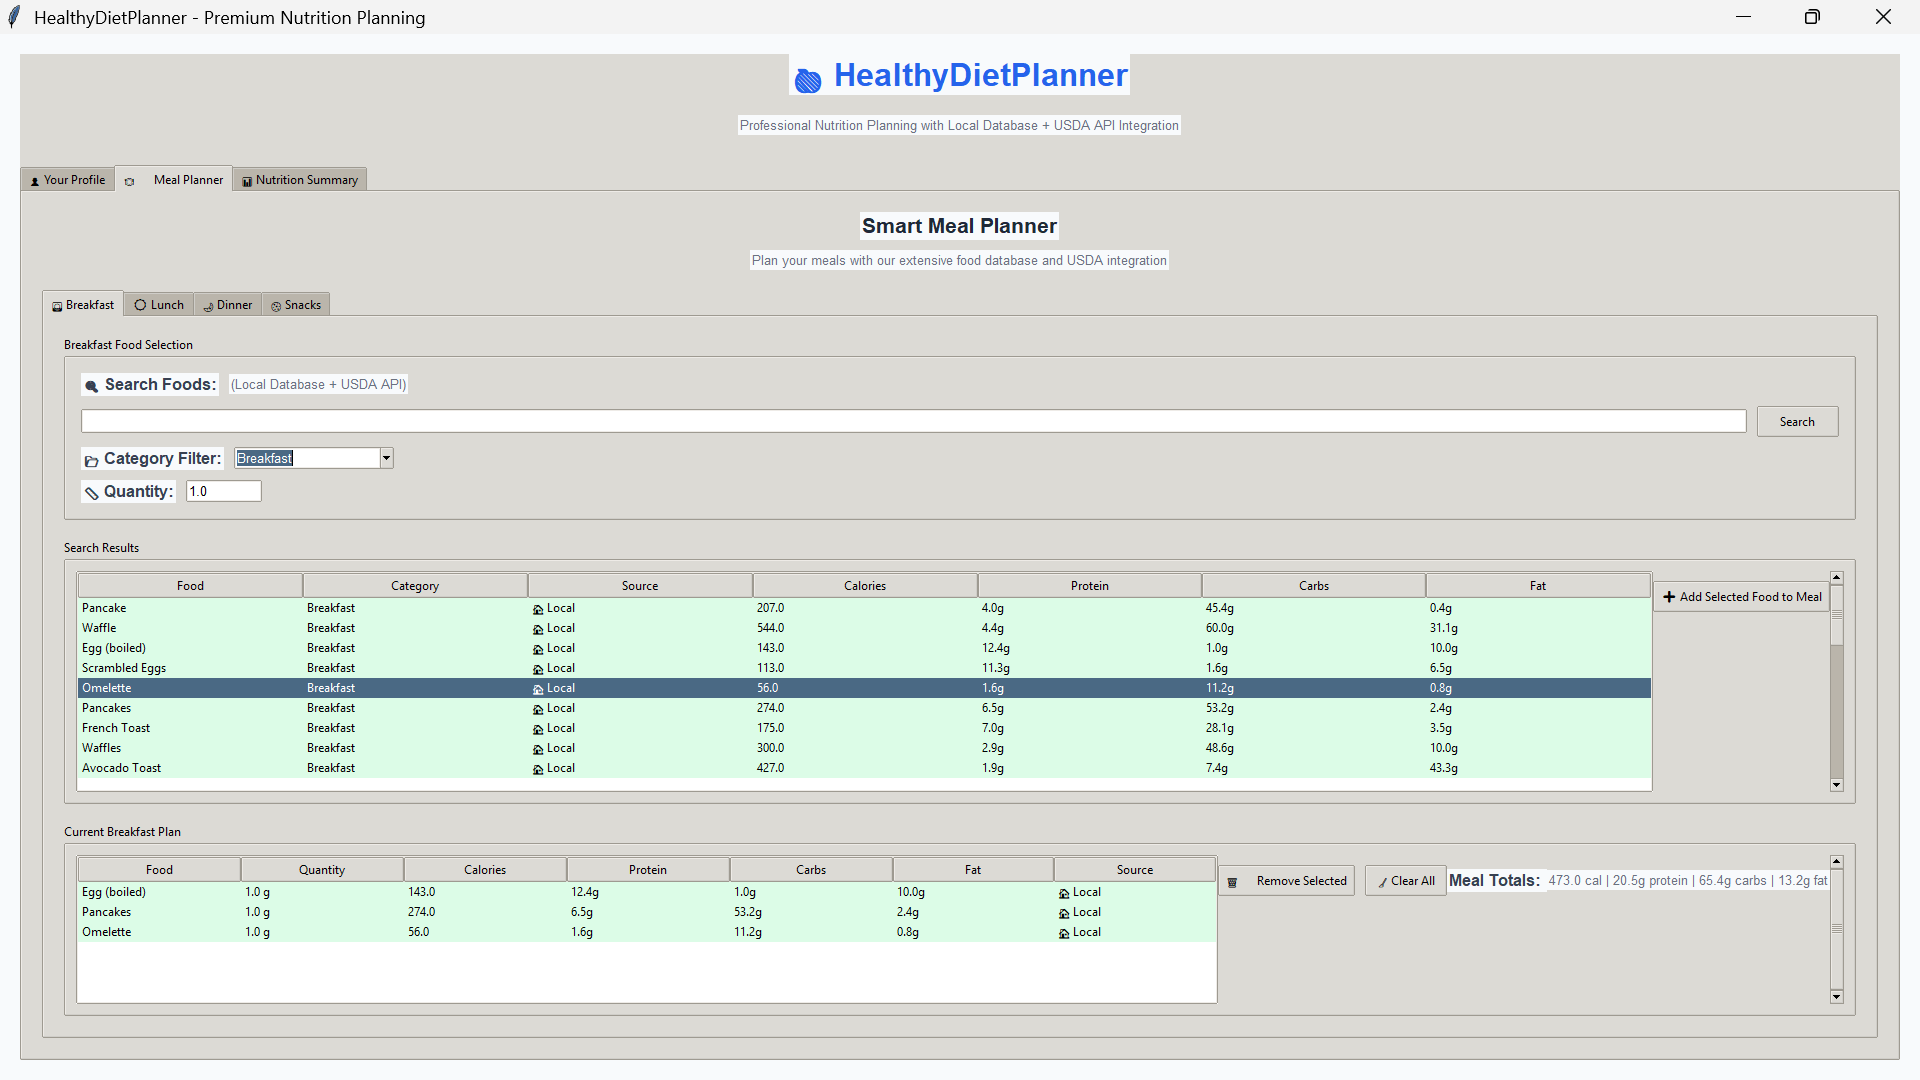
Task: Click the Clear All button
Action: point(1406,881)
